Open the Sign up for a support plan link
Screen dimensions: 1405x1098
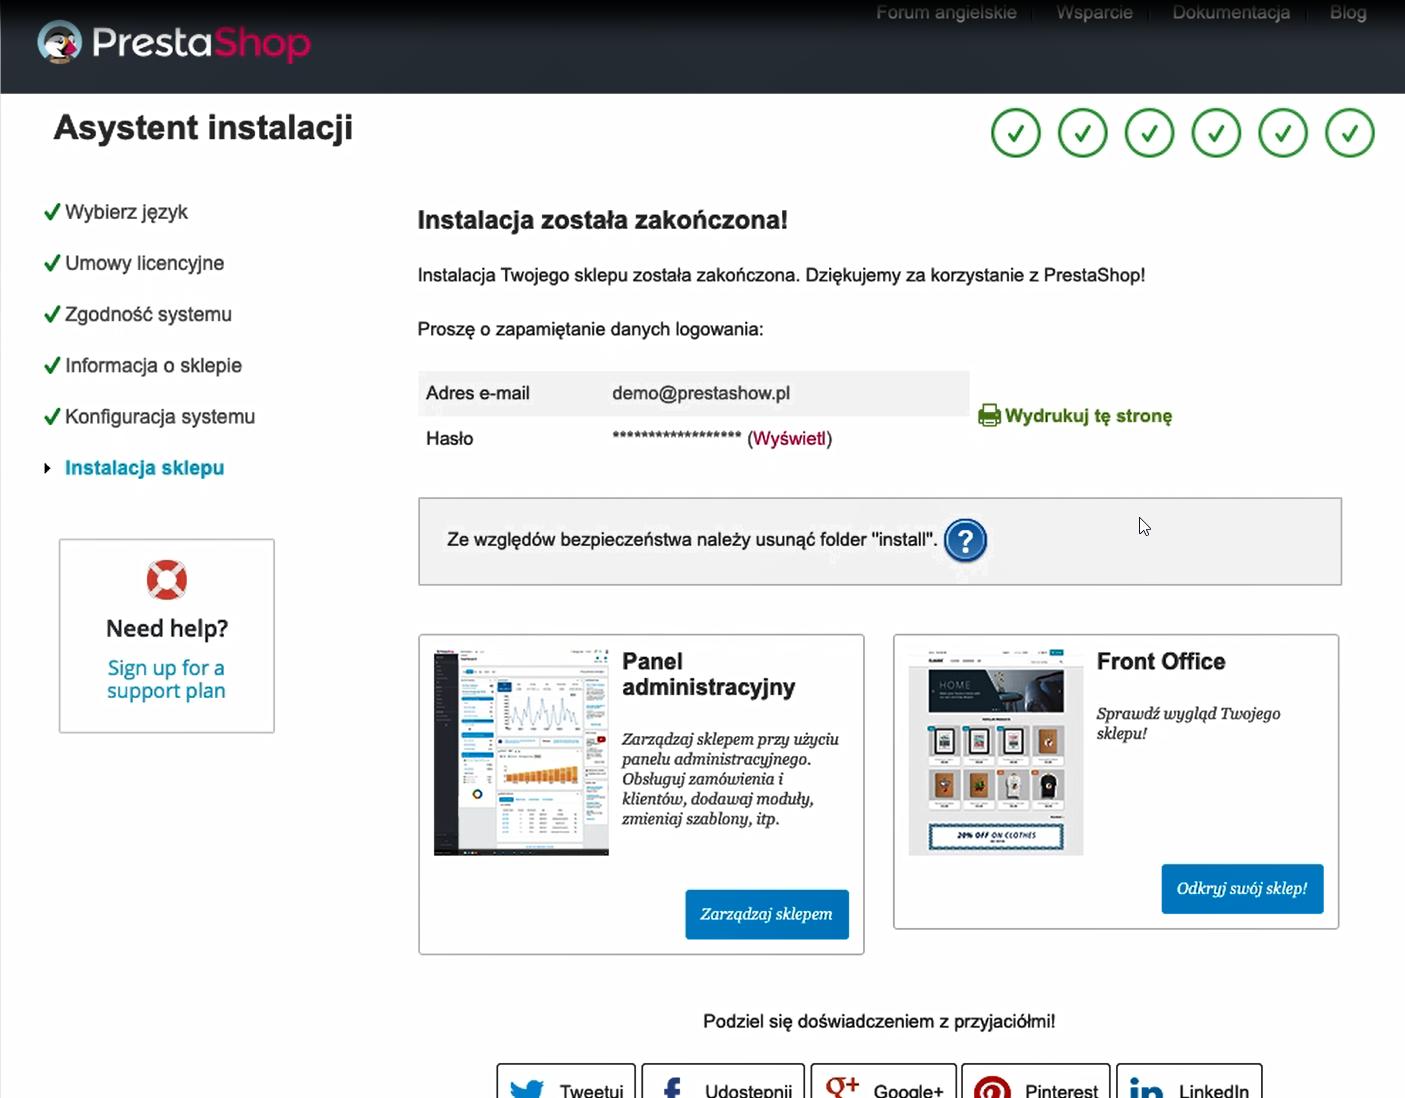pyautogui.click(x=166, y=679)
